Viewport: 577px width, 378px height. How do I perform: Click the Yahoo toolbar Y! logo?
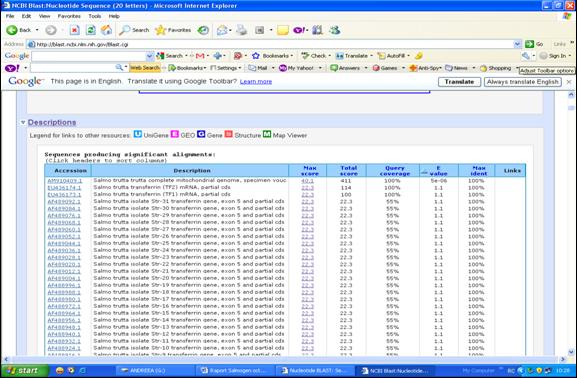coord(12,68)
